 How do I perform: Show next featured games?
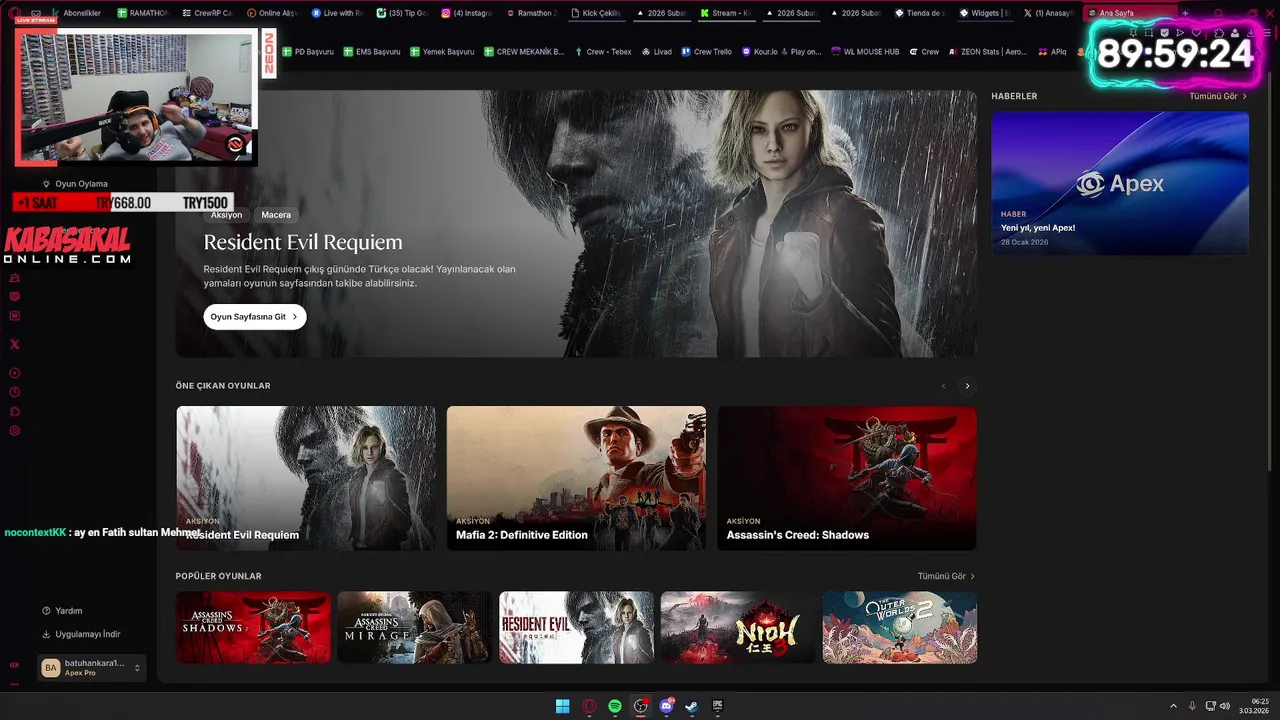967,386
